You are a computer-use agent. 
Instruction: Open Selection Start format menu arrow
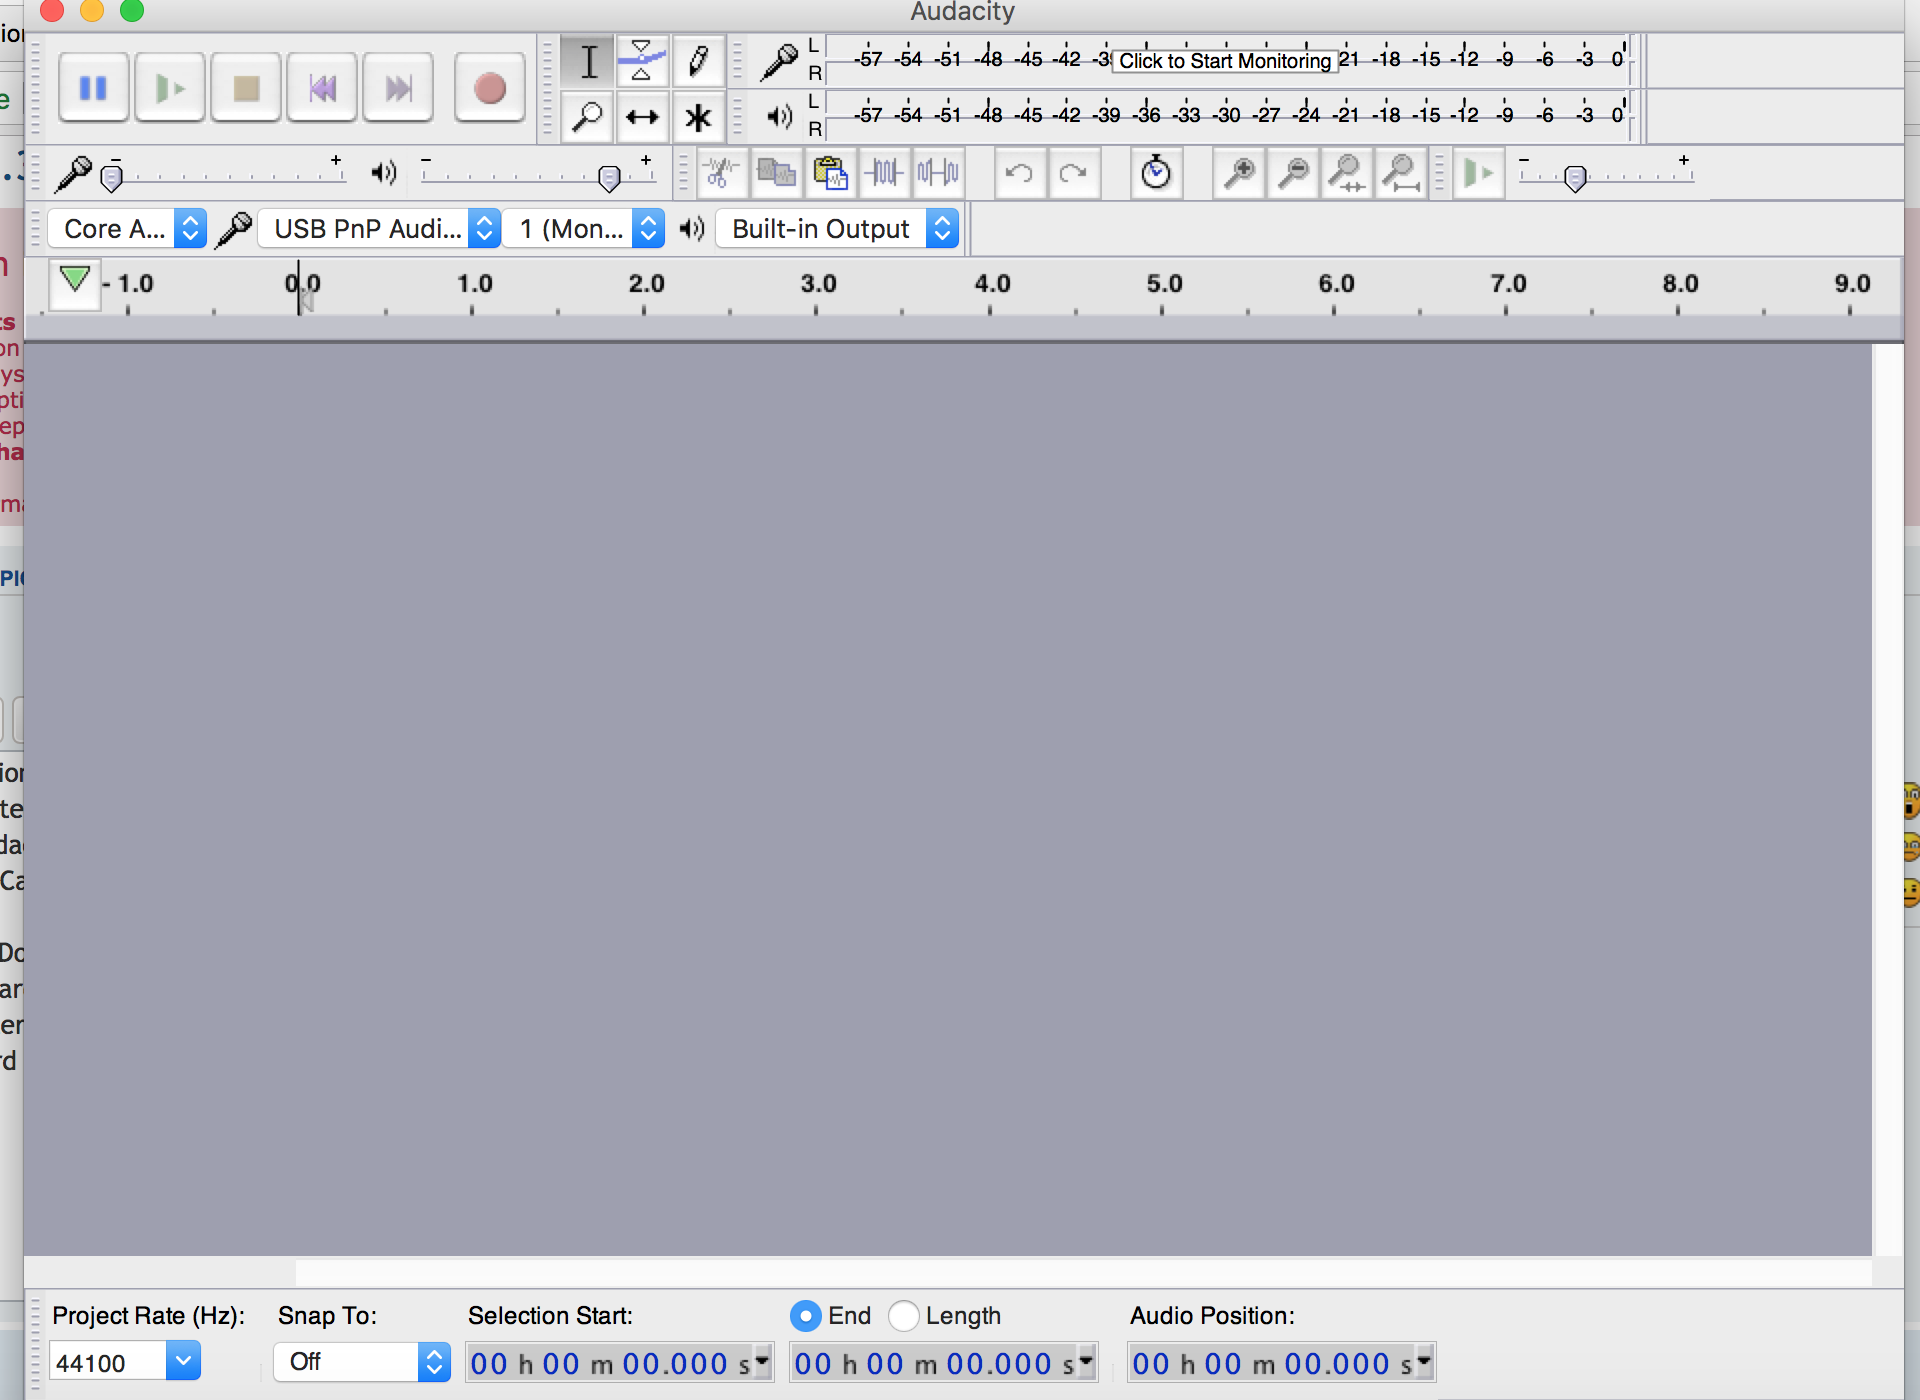[762, 1360]
